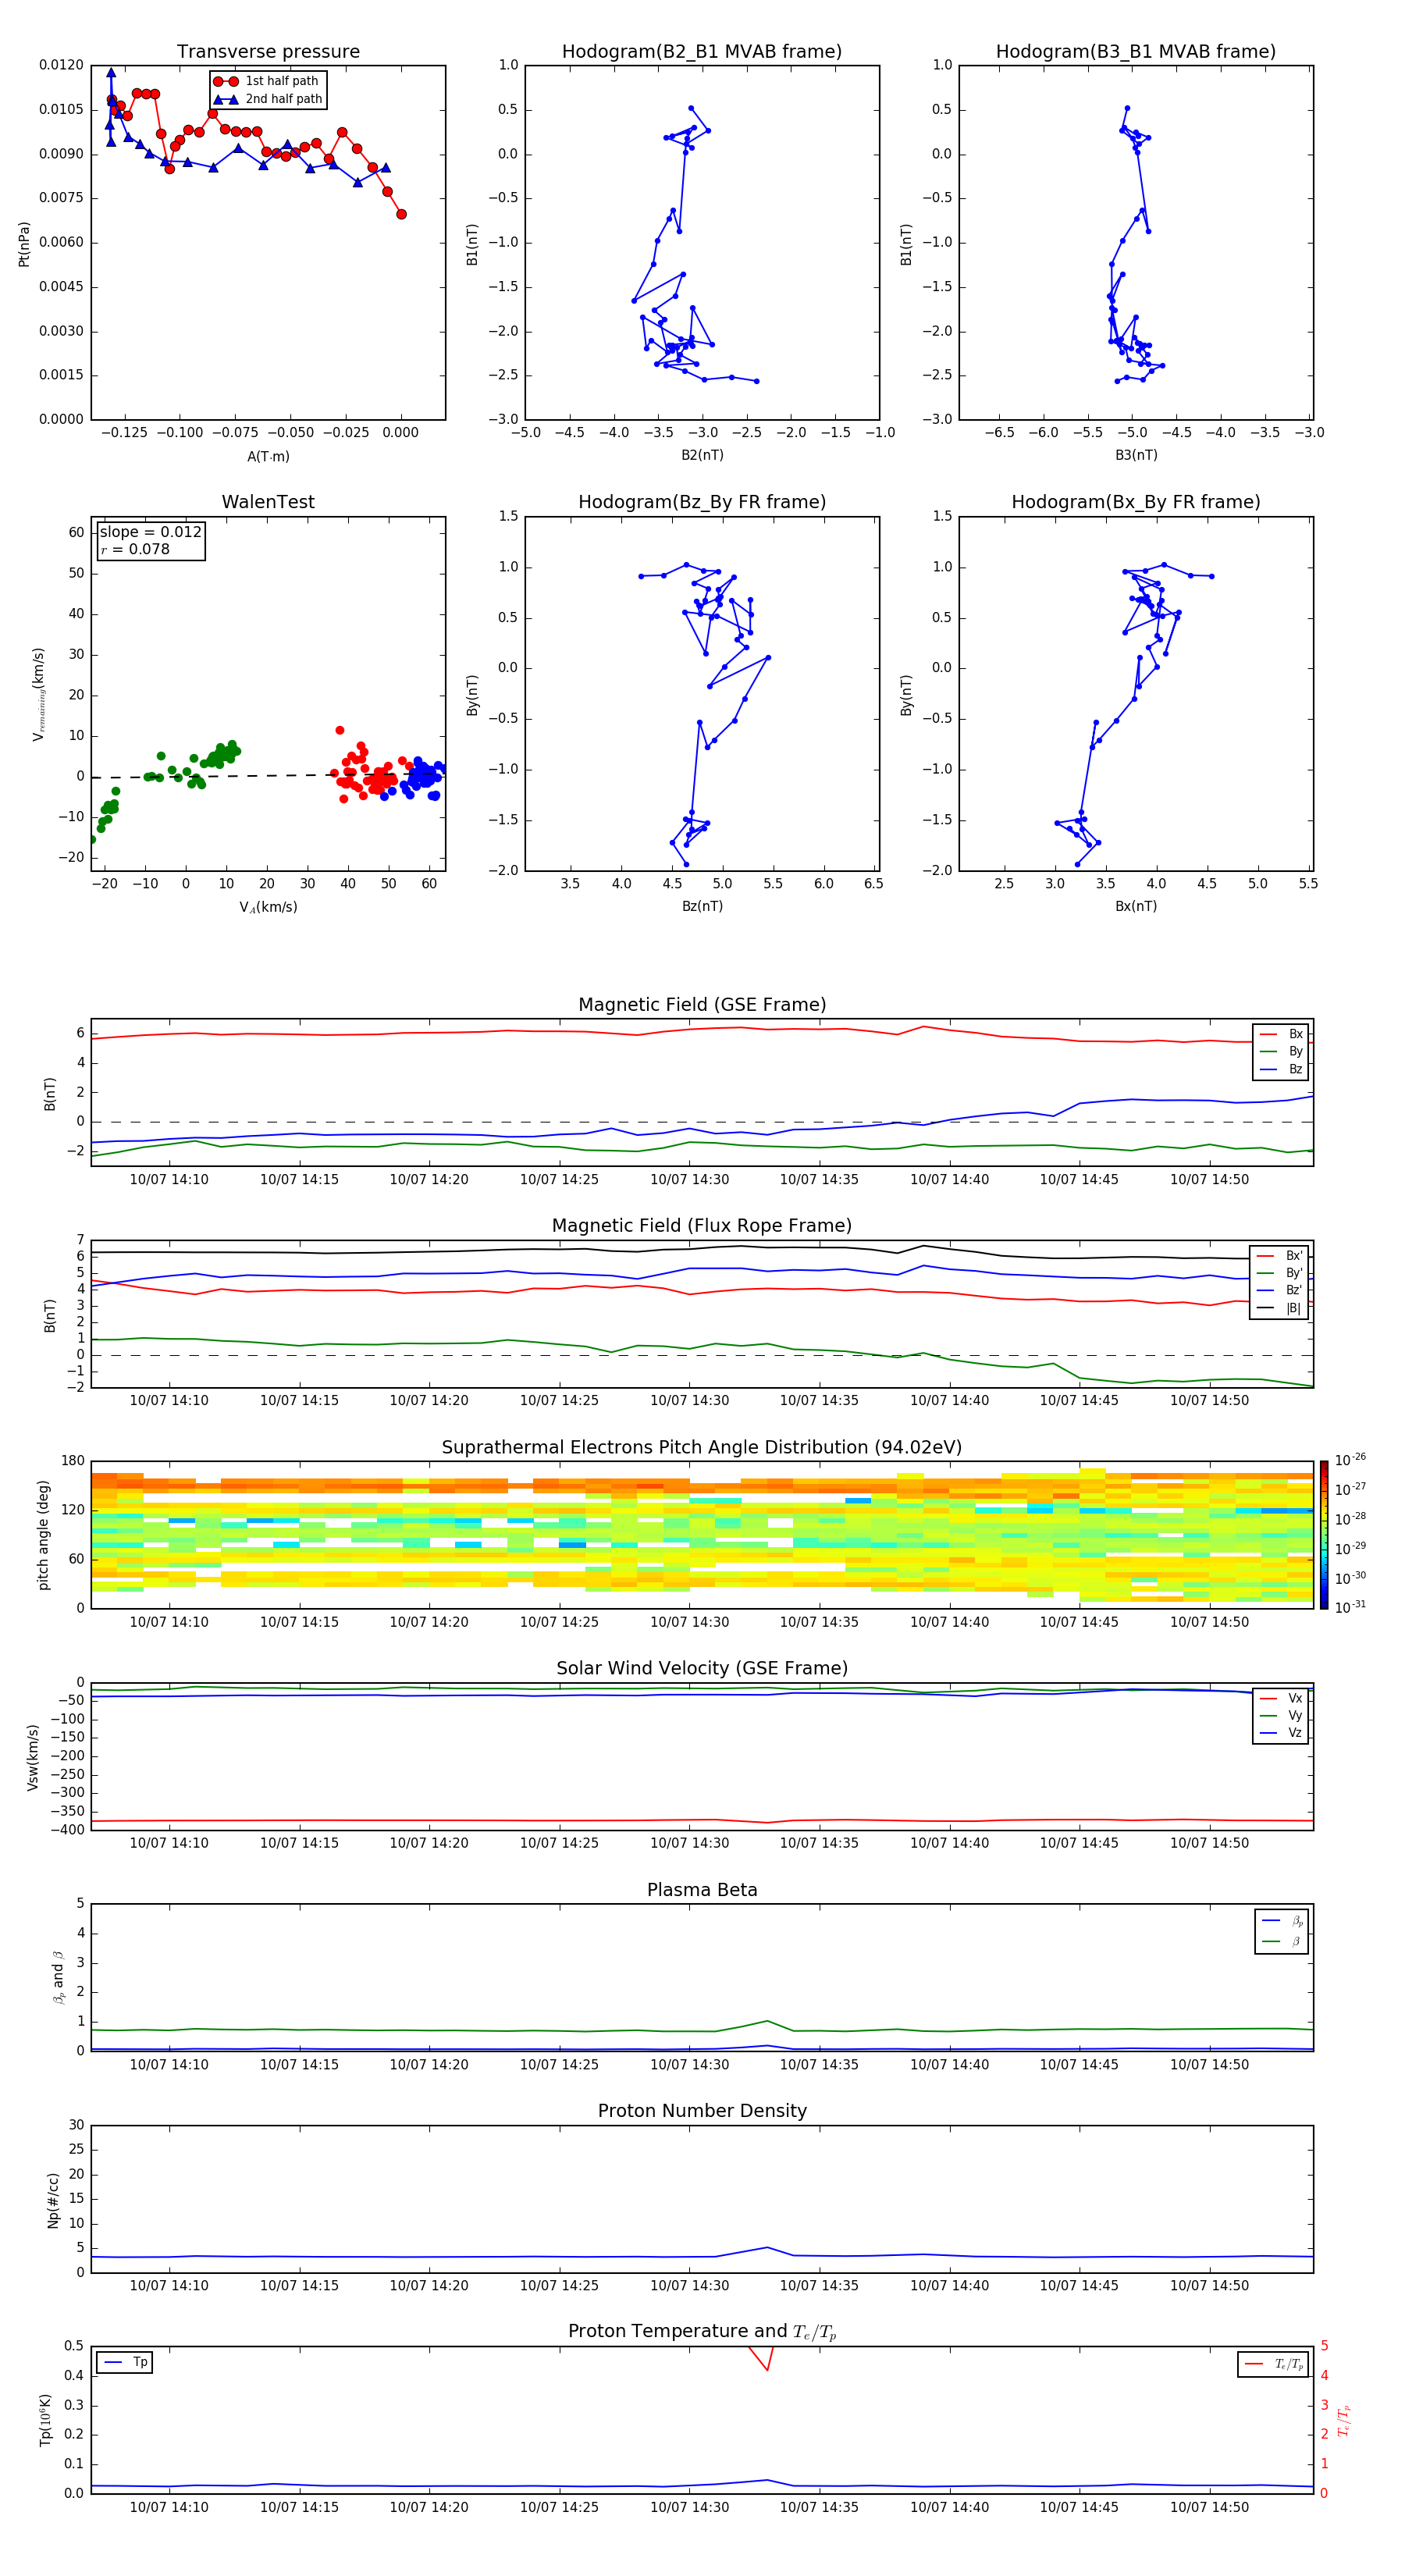This screenshot has height=2576, width=1405.
Task: Click the 10/07 14:10 tick of Proton Number Density panel
Action: (169, 2285)
